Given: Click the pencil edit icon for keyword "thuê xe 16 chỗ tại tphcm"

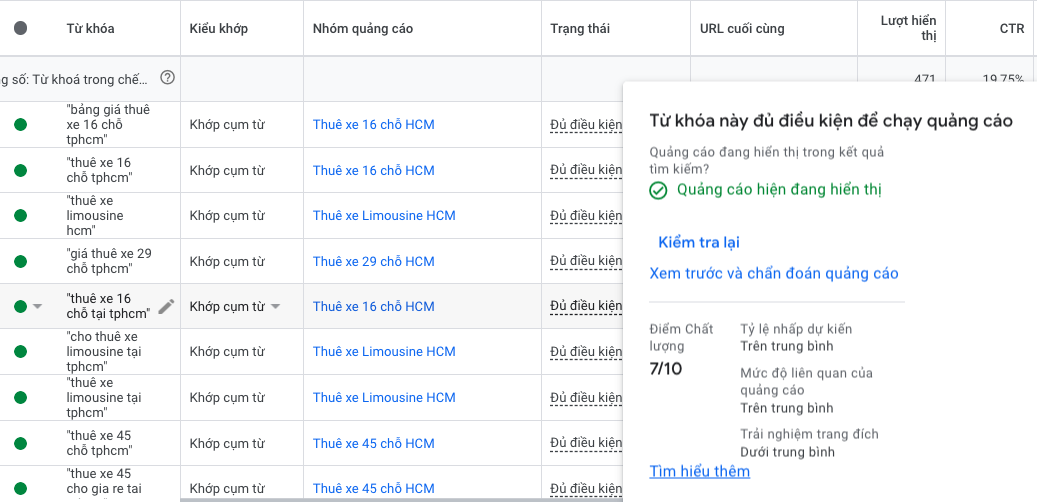Looking at the screenshot, I should coord(166,307).
